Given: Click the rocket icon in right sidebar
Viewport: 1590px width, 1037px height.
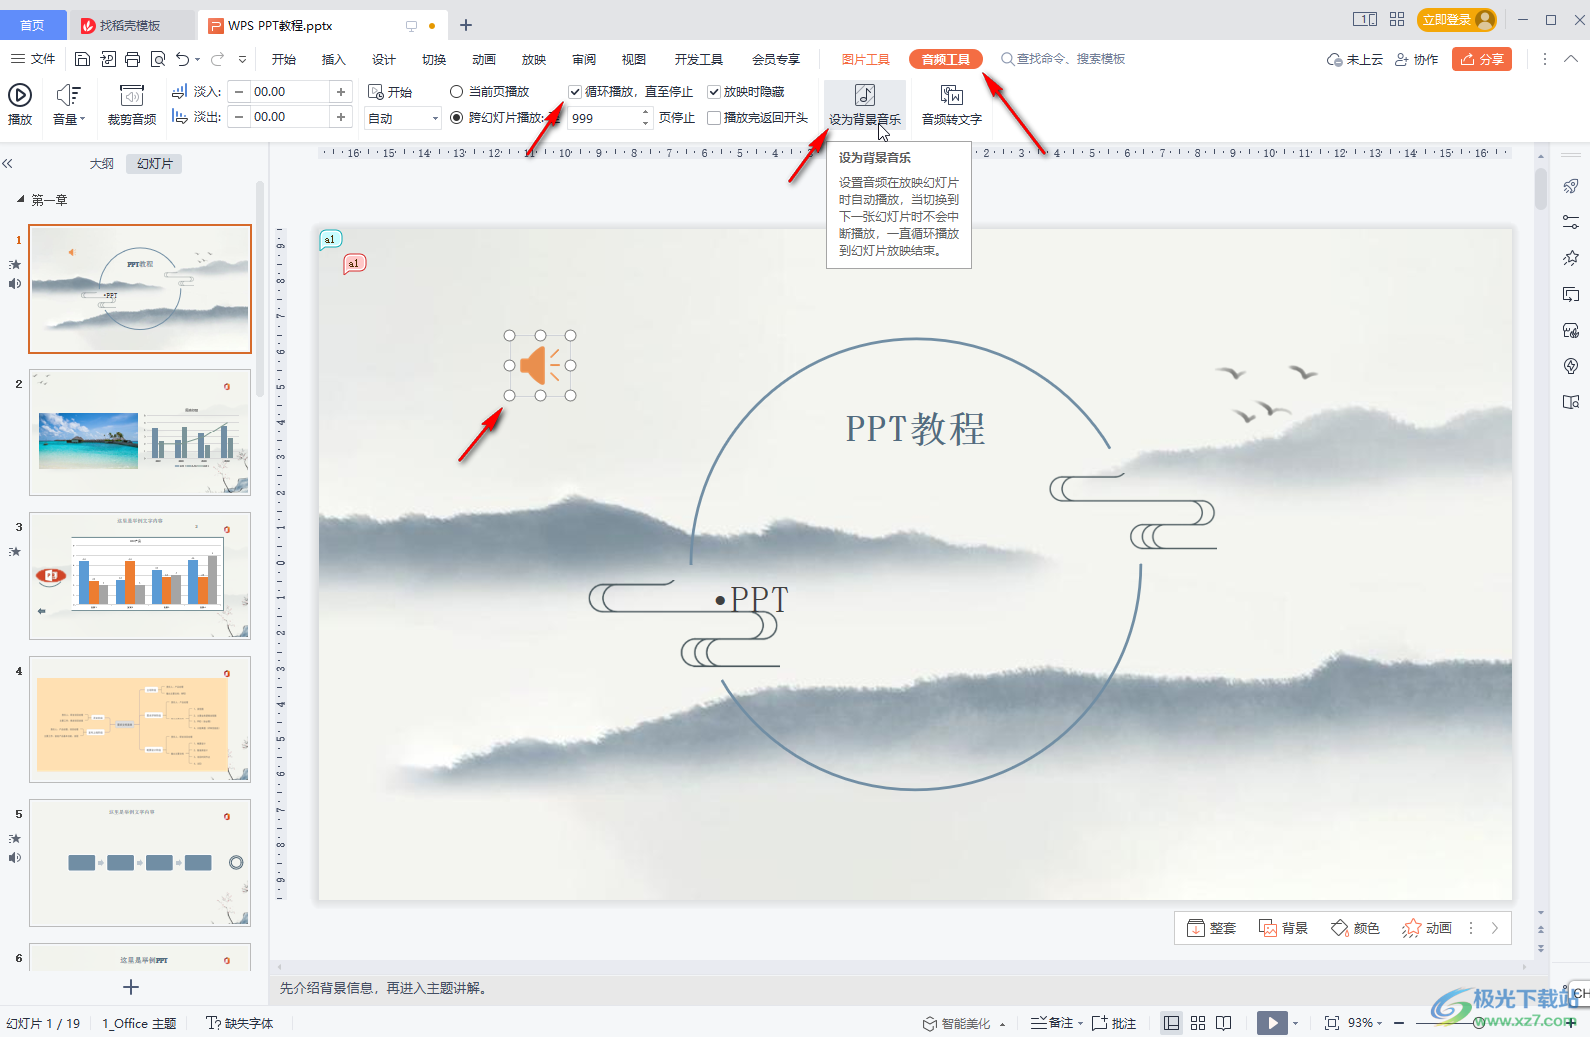Looking at the screenshot, I should click(x=1571, y=186).
